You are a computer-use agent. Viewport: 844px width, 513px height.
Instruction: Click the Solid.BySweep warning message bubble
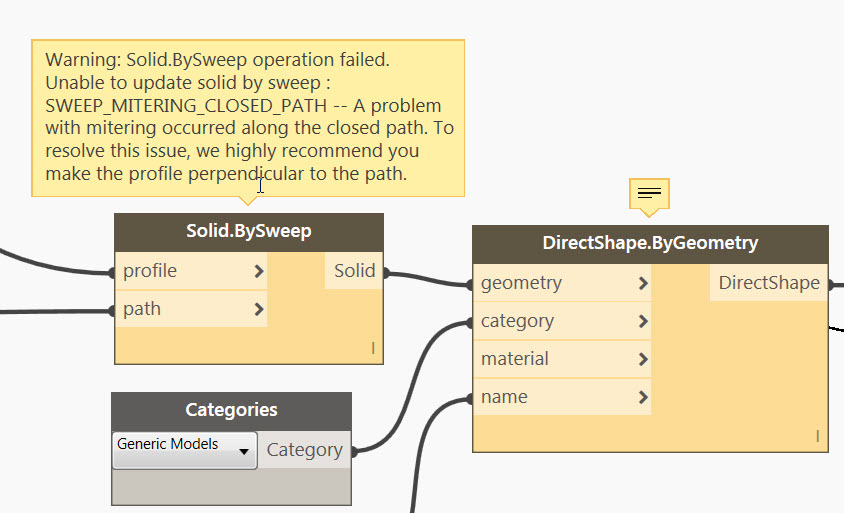[248, 118]
